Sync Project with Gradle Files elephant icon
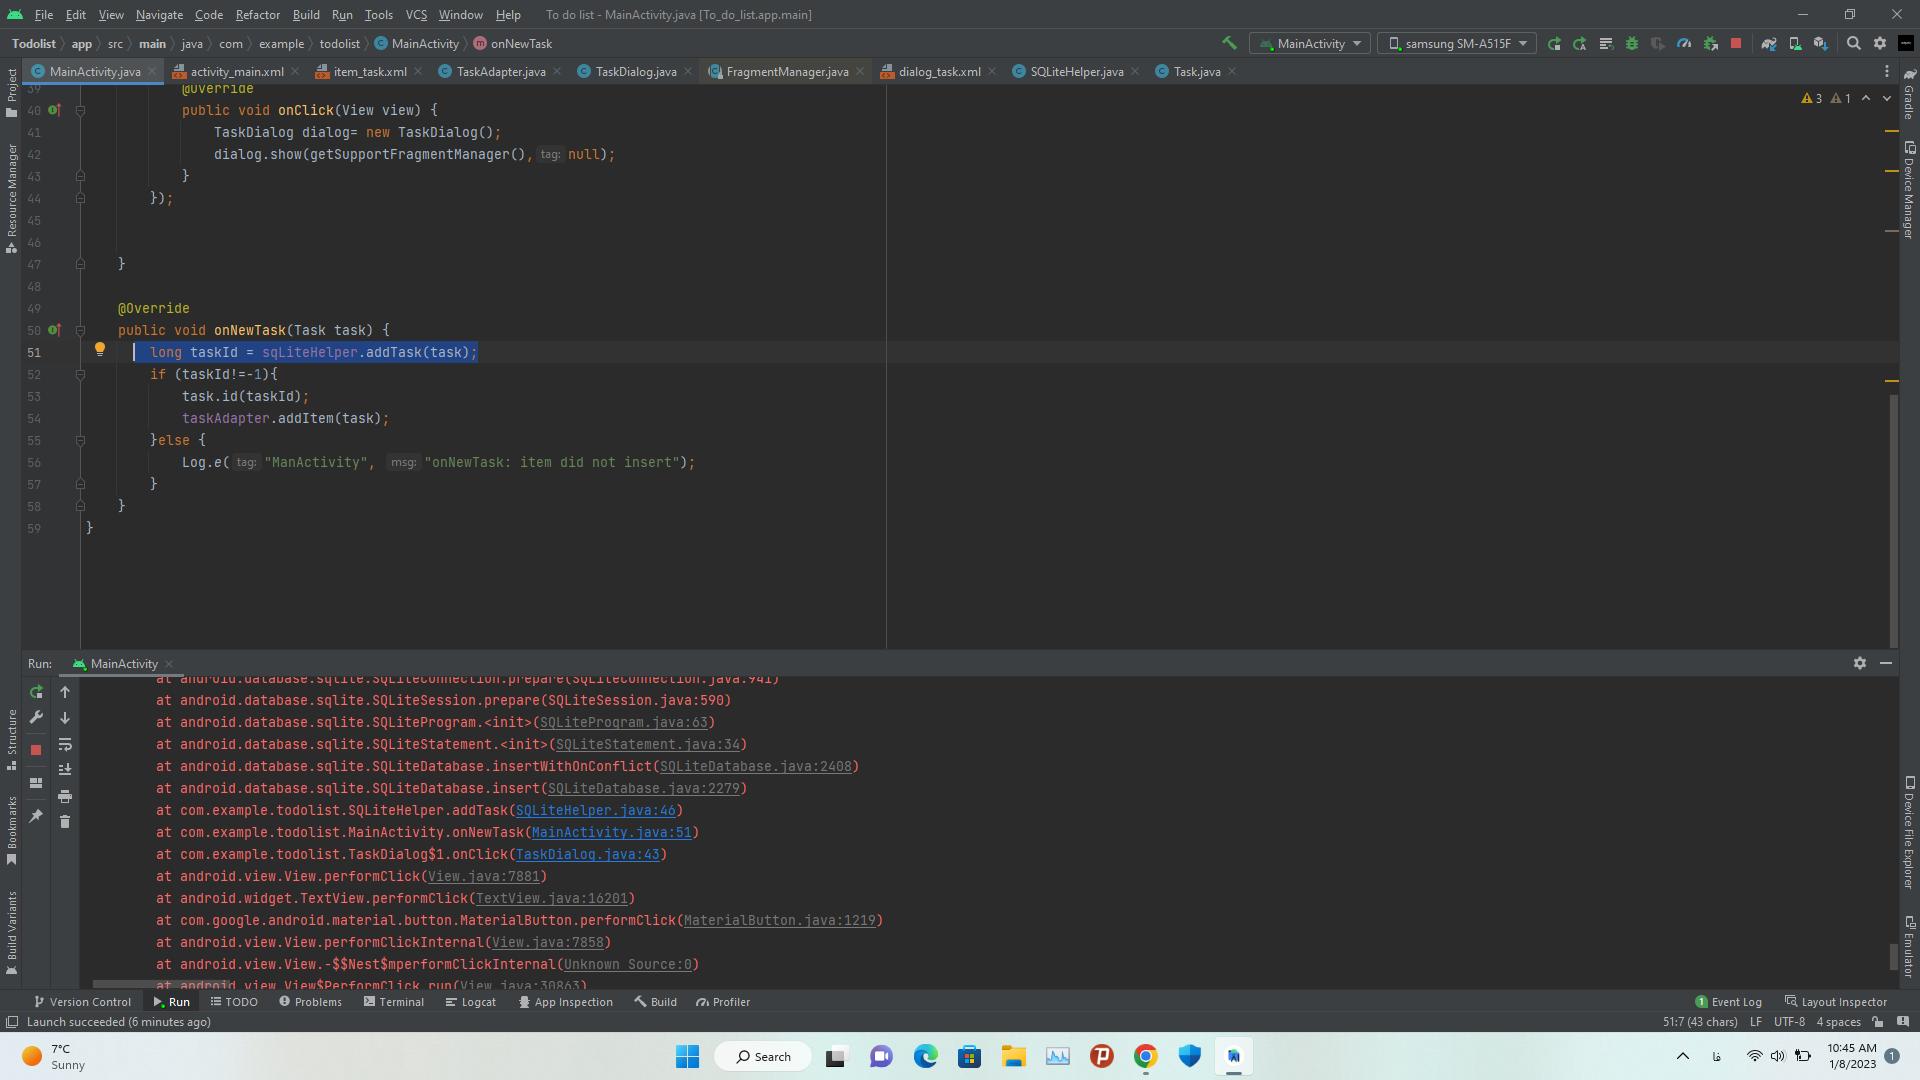1920x1080 pixels. tap(1769, 43)
